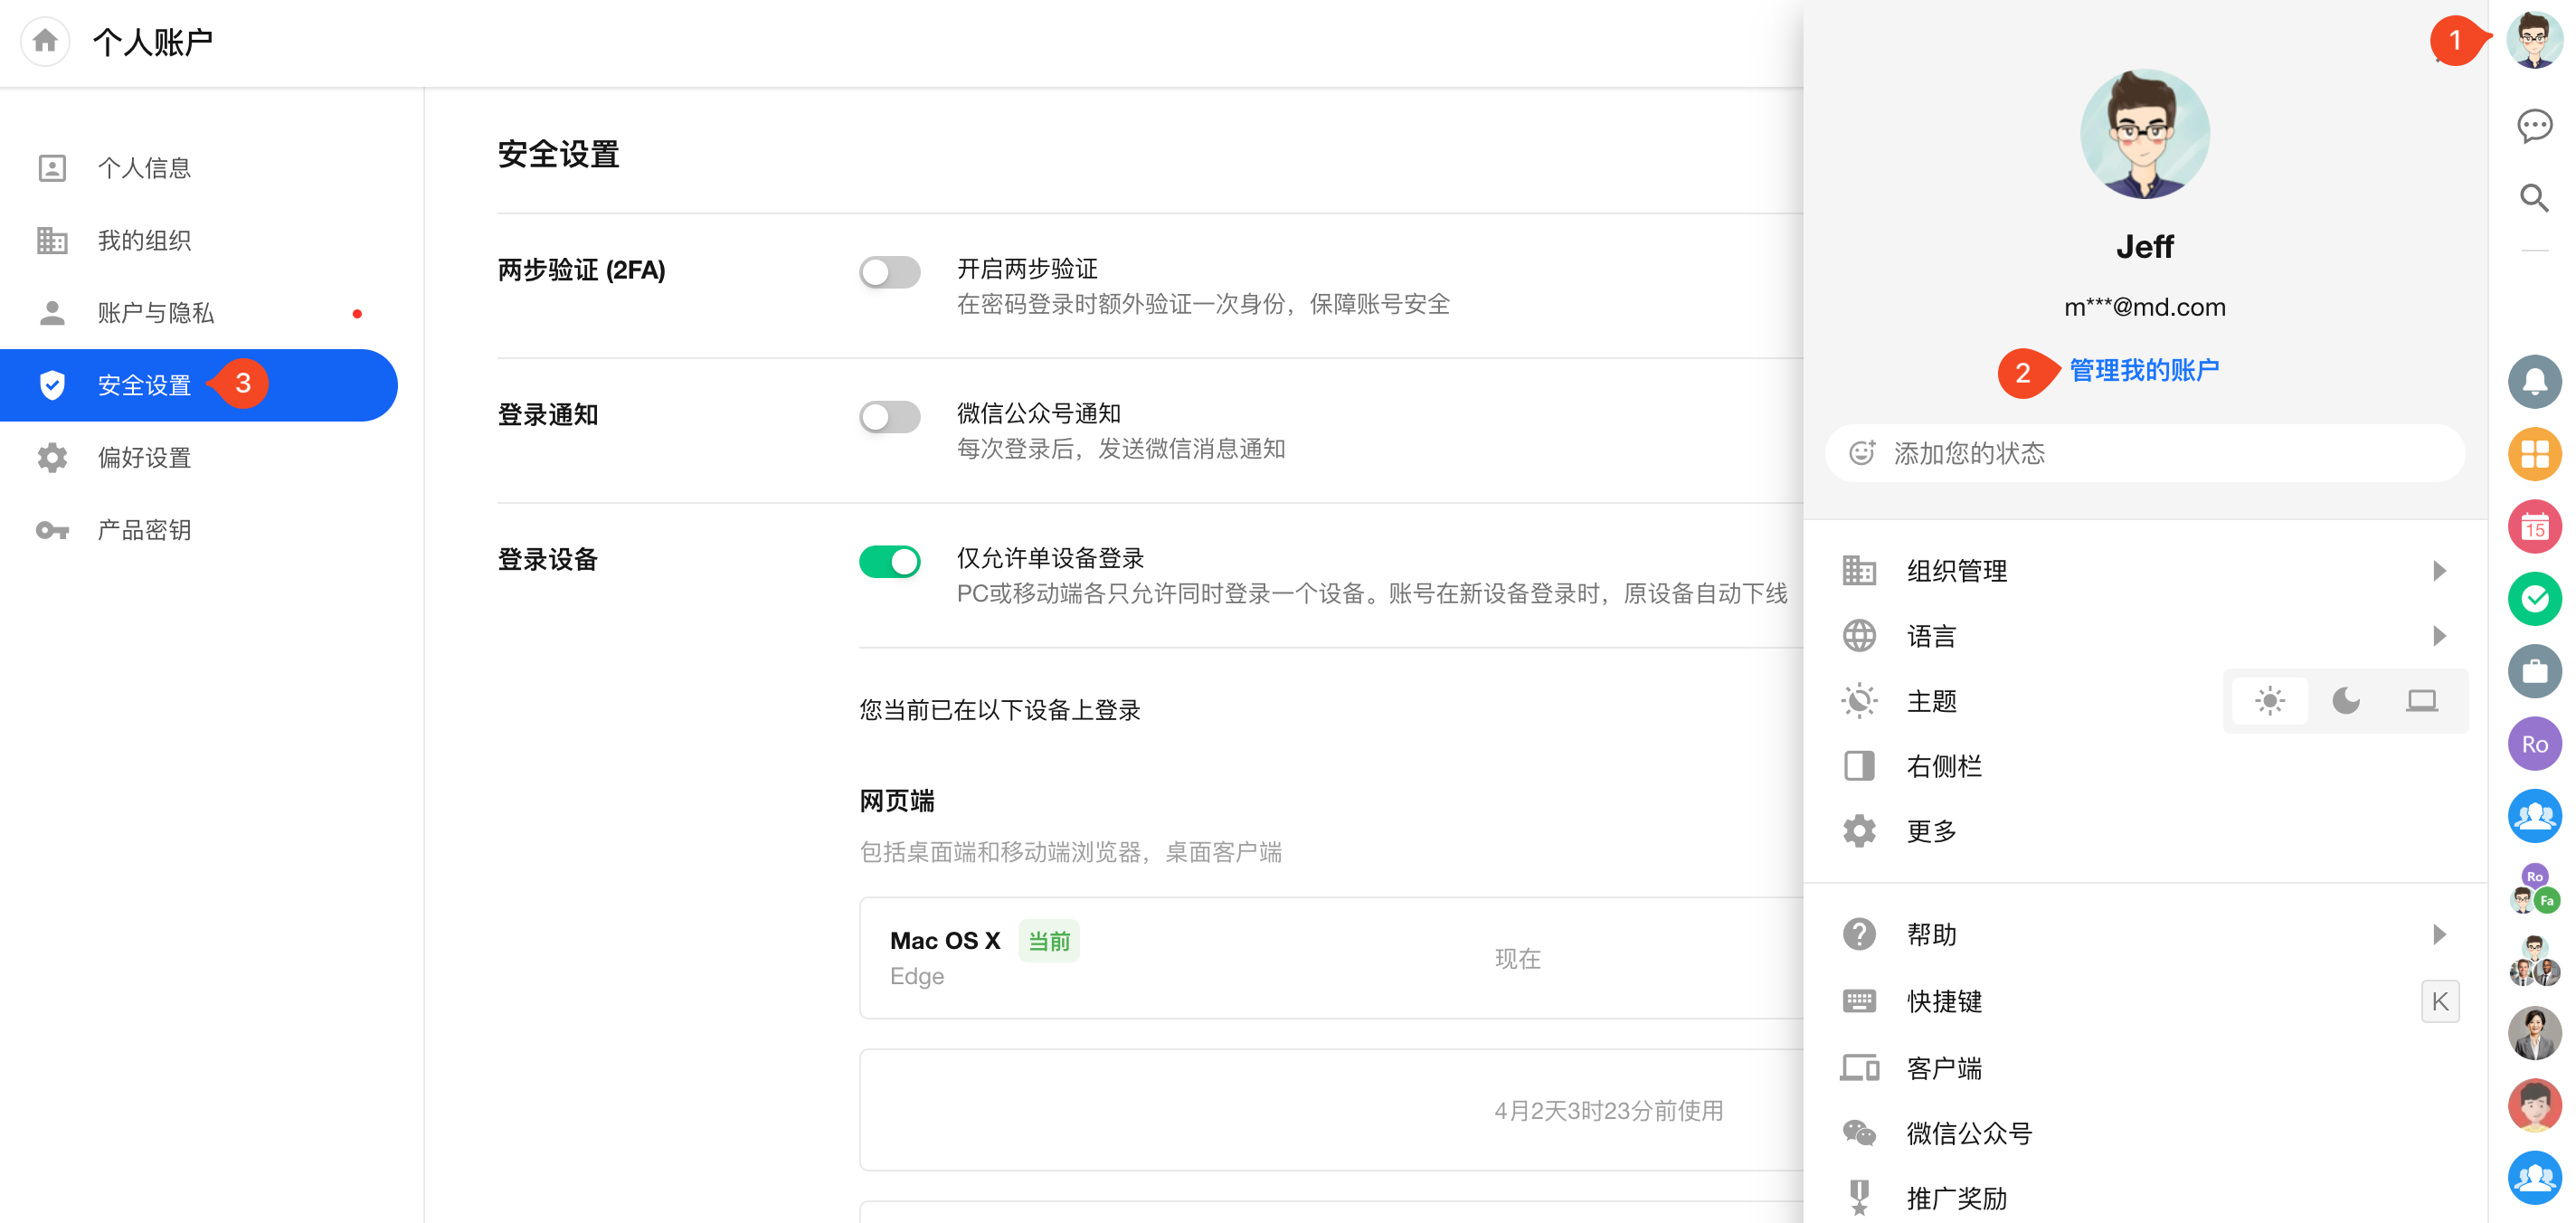Turn on WeChat login notification toggle
The image size is (2576, 1223).
click(889, 417)
